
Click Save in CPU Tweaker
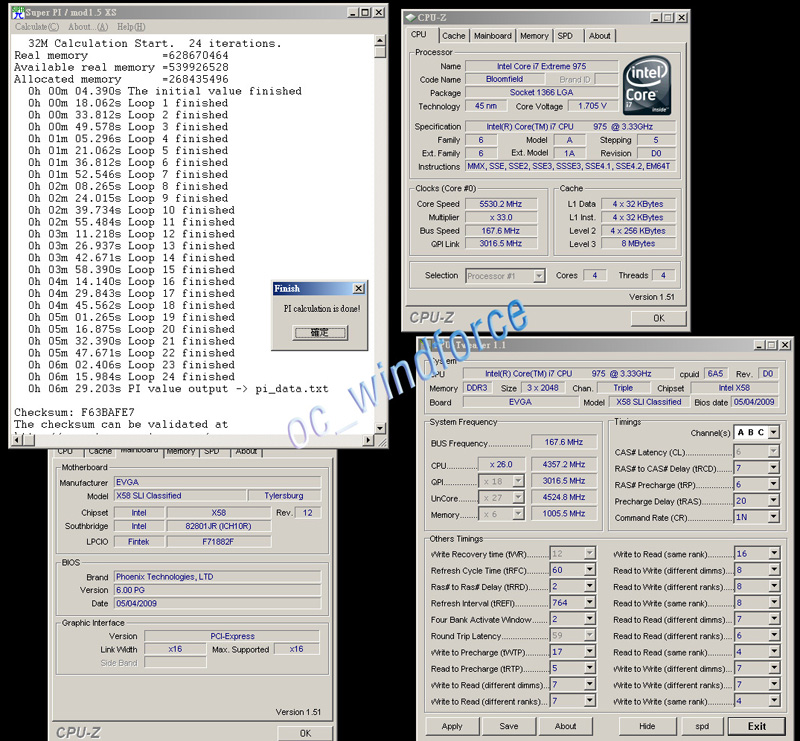509,726
